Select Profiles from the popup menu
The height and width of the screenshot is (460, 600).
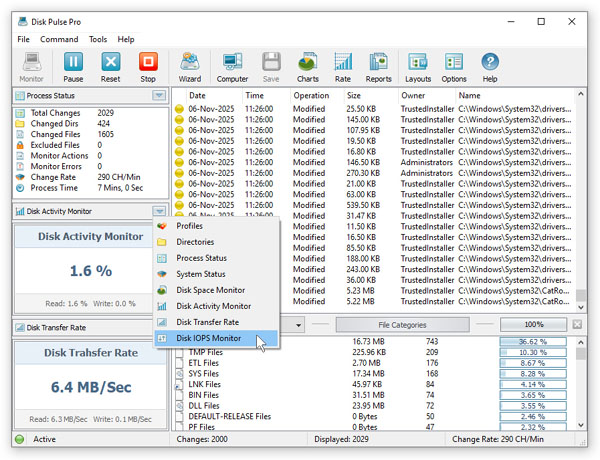click(x=217, y=226)
